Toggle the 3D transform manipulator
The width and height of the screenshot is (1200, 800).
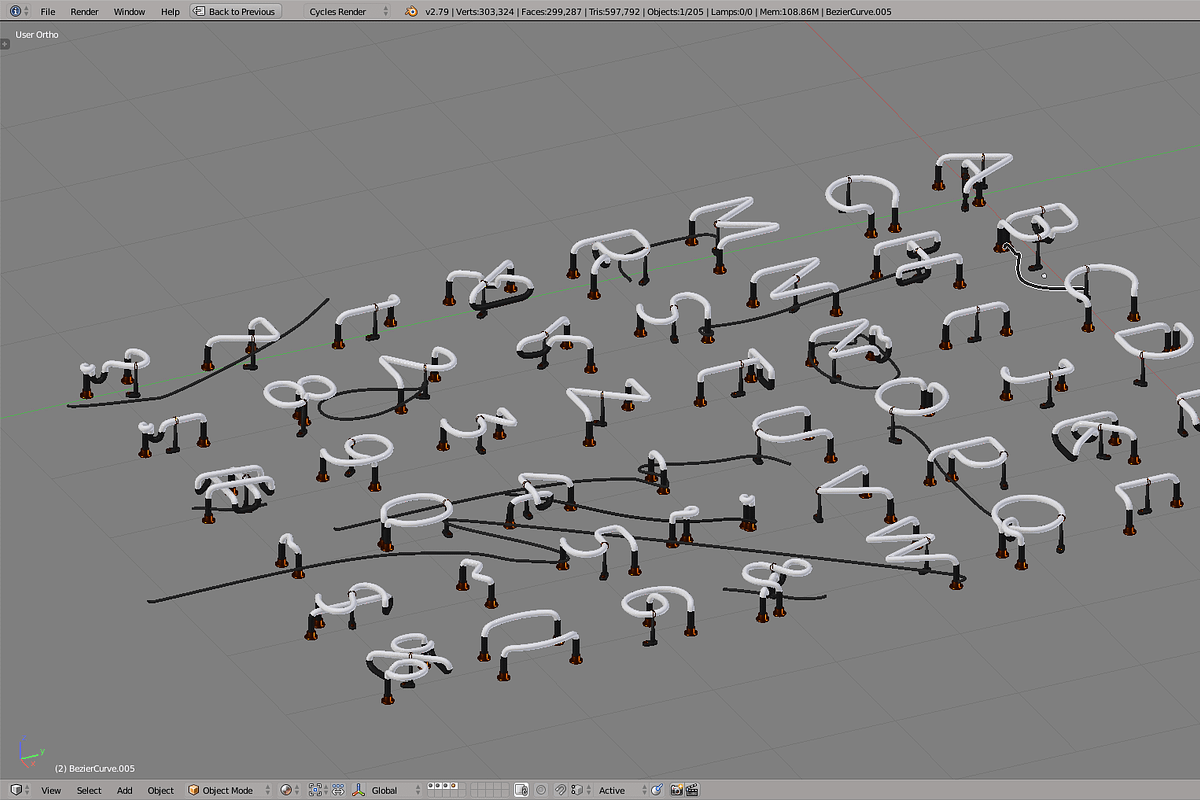(x=357, y=790)
